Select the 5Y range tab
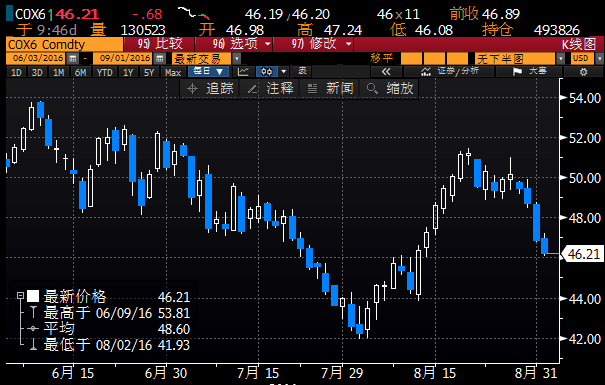Image resolution: width=605 pixels, height=385 pixels. tap(149, 72)
